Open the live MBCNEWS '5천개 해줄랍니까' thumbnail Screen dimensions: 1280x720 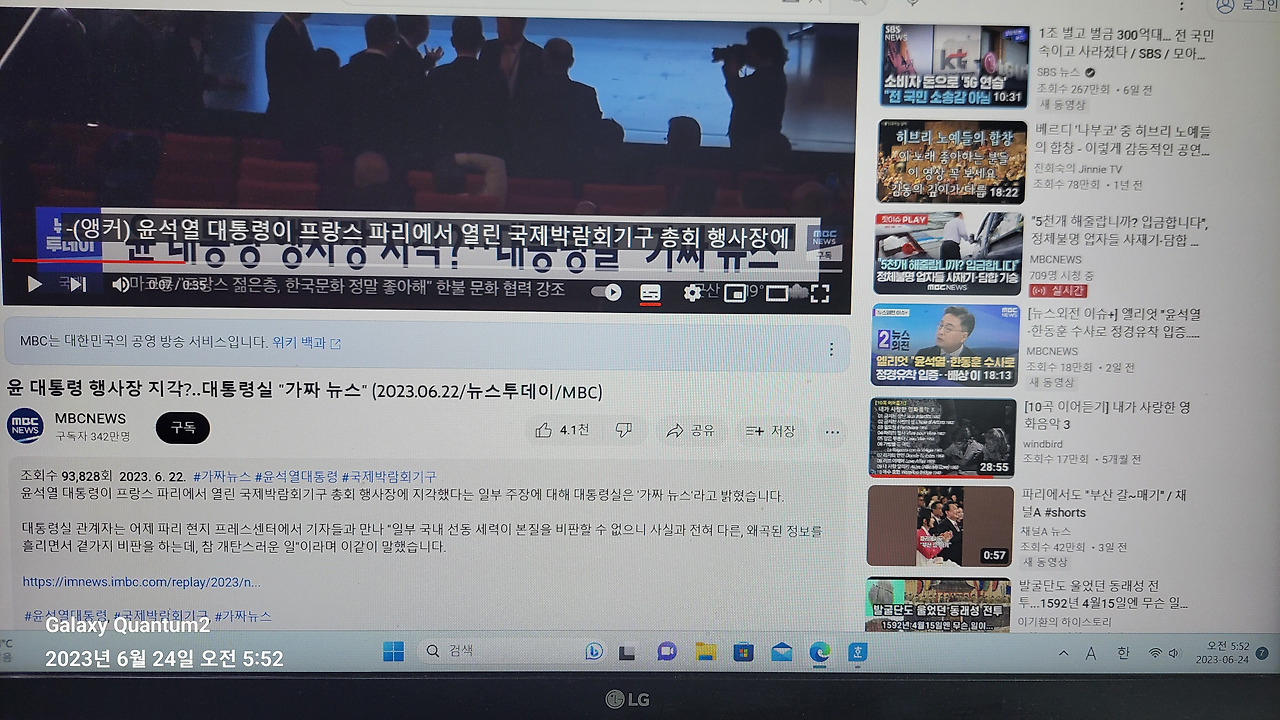click(948, 253)
